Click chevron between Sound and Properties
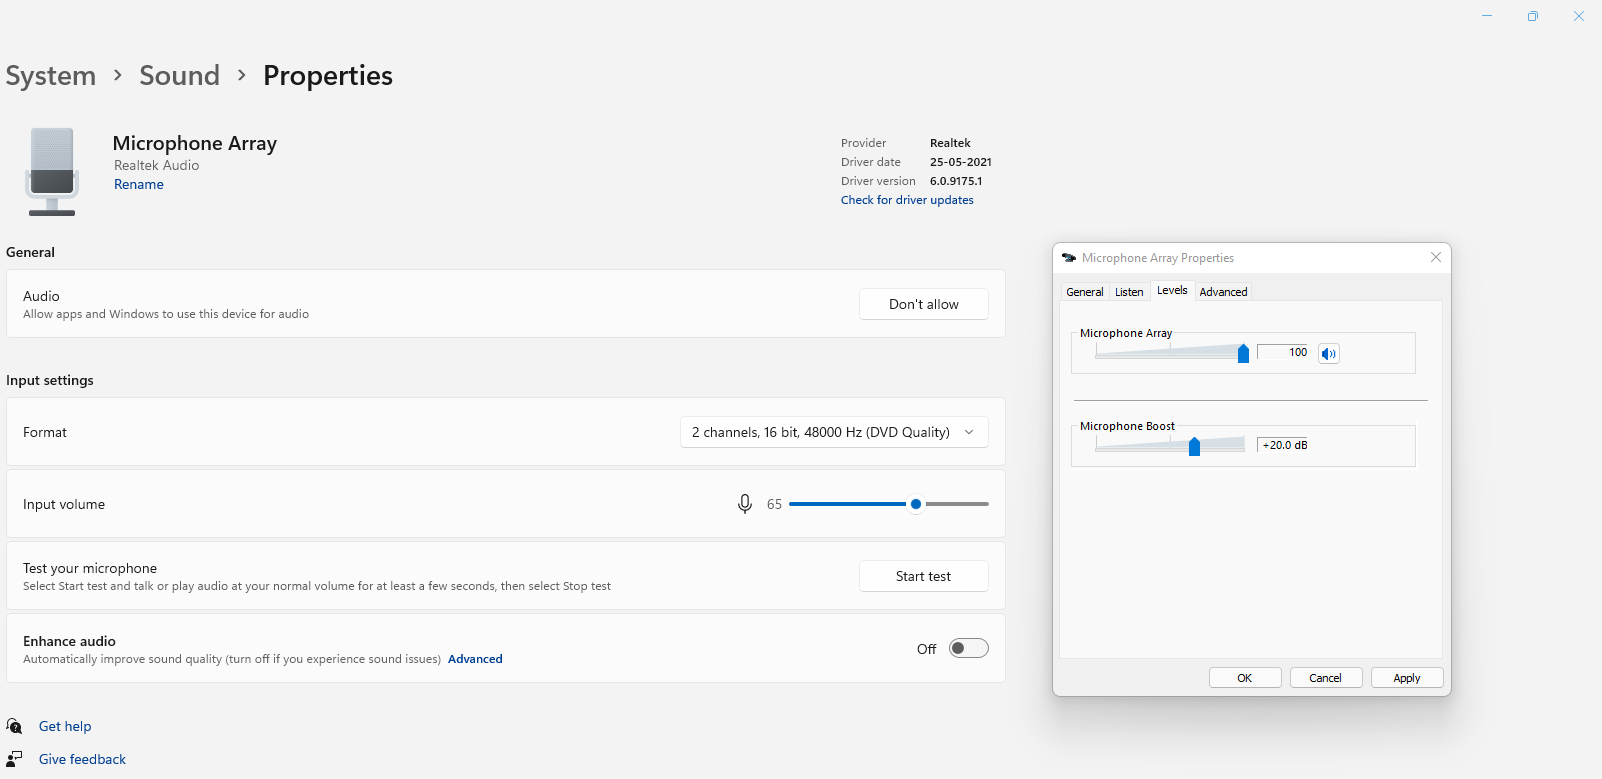 point(242,75)
